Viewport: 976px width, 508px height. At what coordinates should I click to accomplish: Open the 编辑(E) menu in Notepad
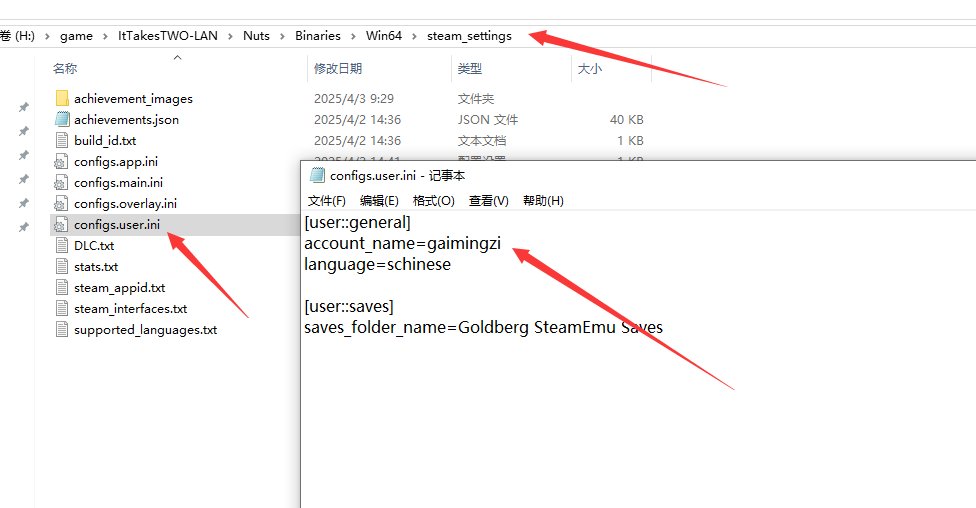[379, 201]
